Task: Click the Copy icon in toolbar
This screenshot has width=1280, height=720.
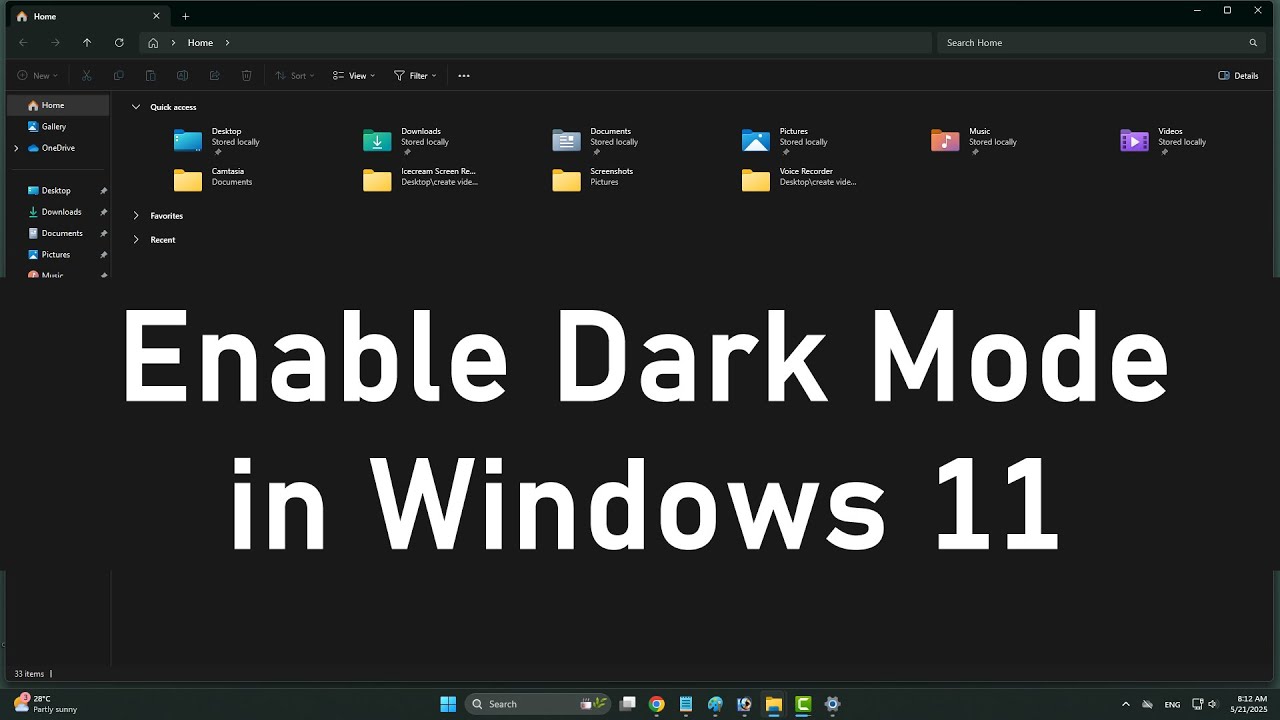Action: point(119,75)
